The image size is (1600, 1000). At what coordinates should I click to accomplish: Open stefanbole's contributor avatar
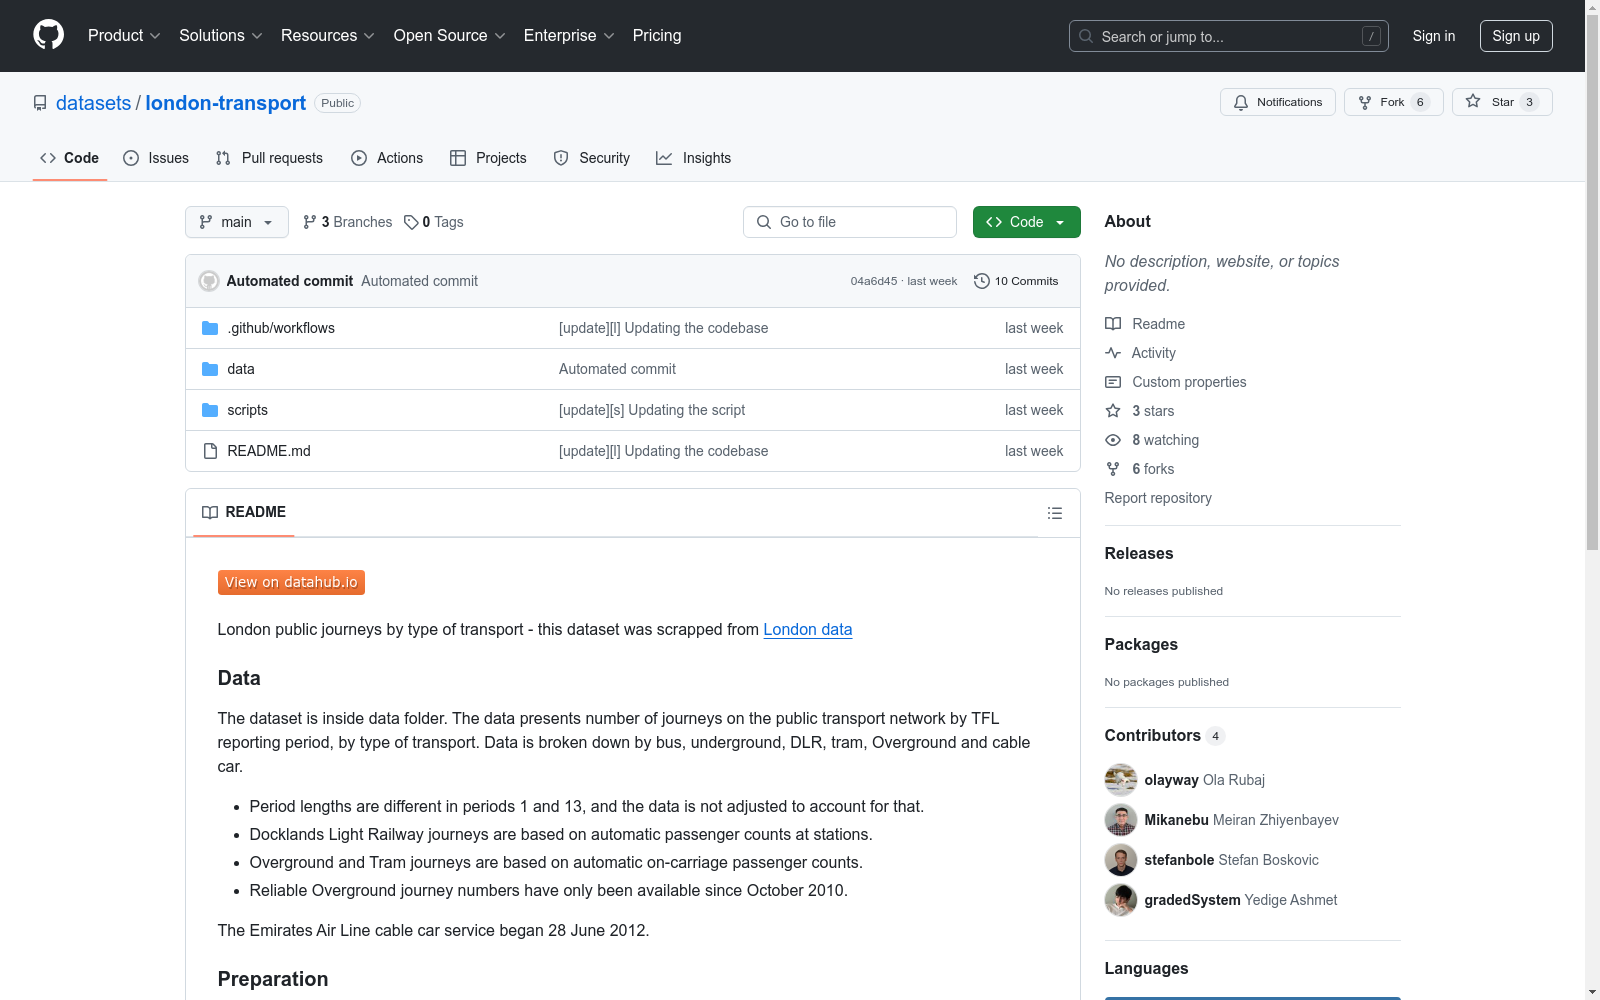coord(1121,860)
